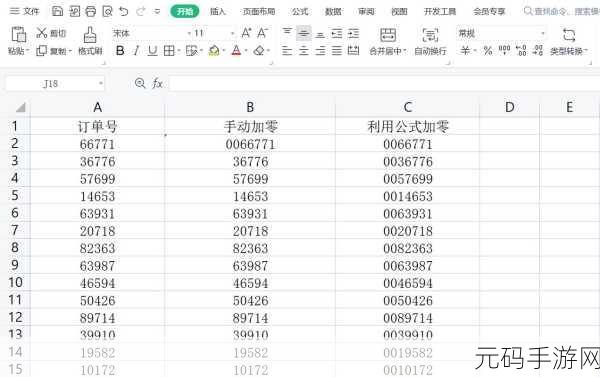Click the select-all corner triangle
Screen dimensions: 600x377
[x=20, y=107]
